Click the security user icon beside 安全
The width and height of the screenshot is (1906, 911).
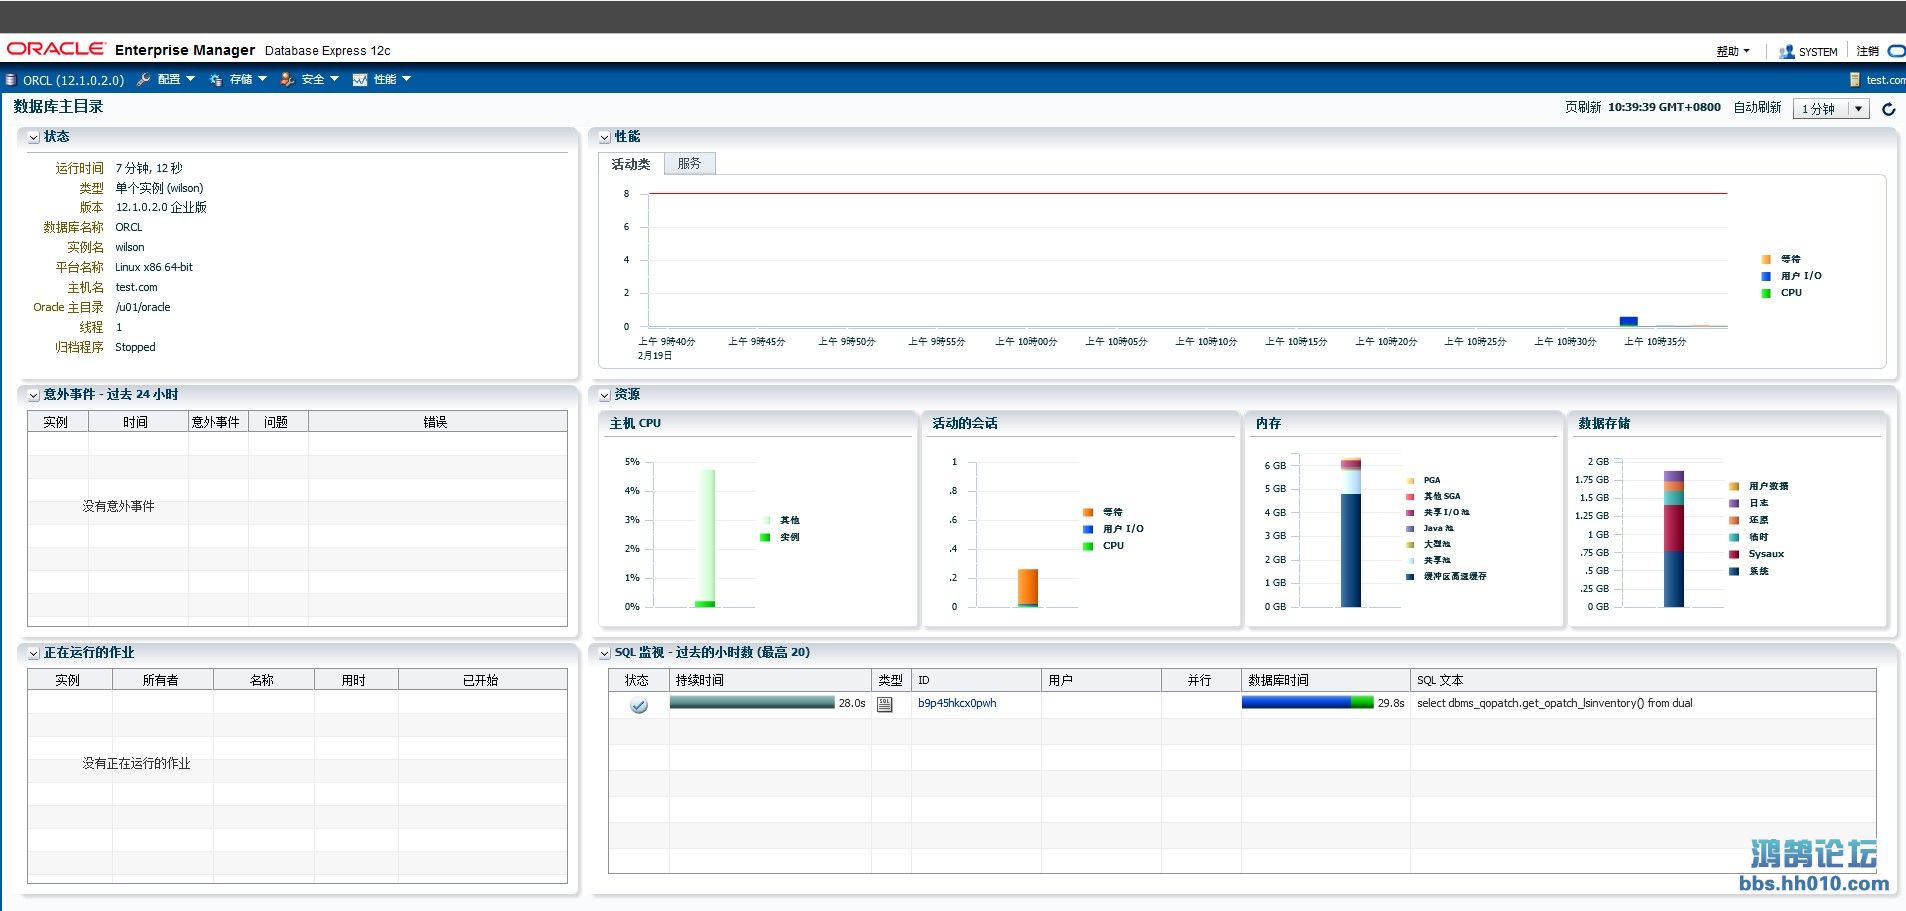point(287,80)
